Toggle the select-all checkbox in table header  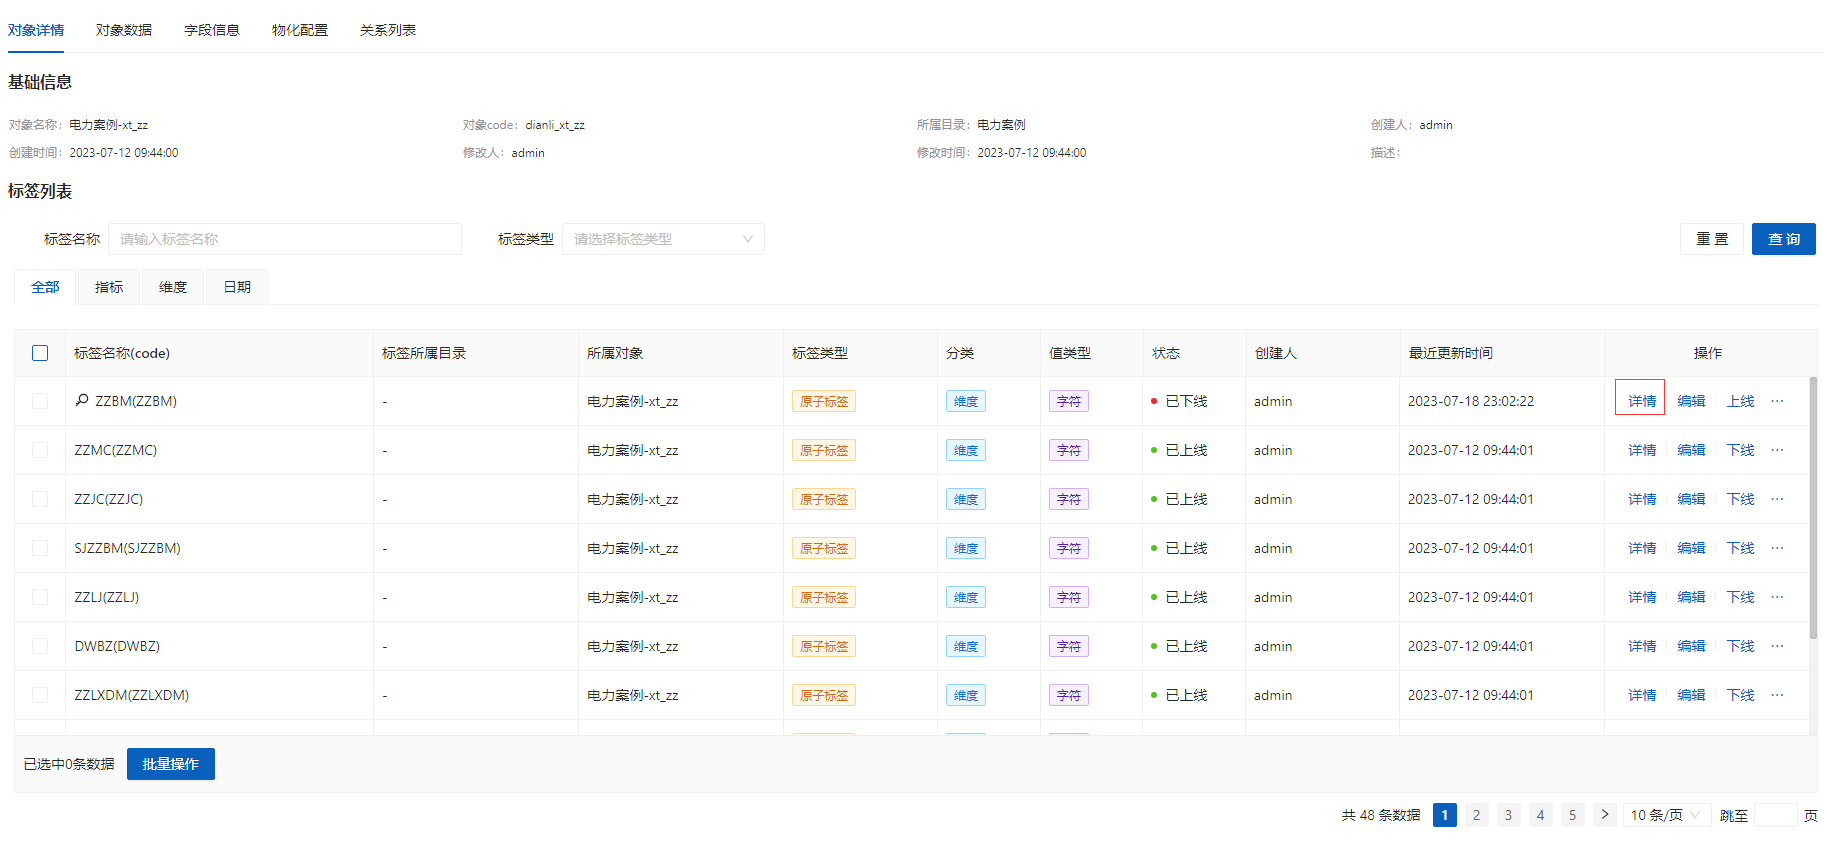(x=40, y=353)
